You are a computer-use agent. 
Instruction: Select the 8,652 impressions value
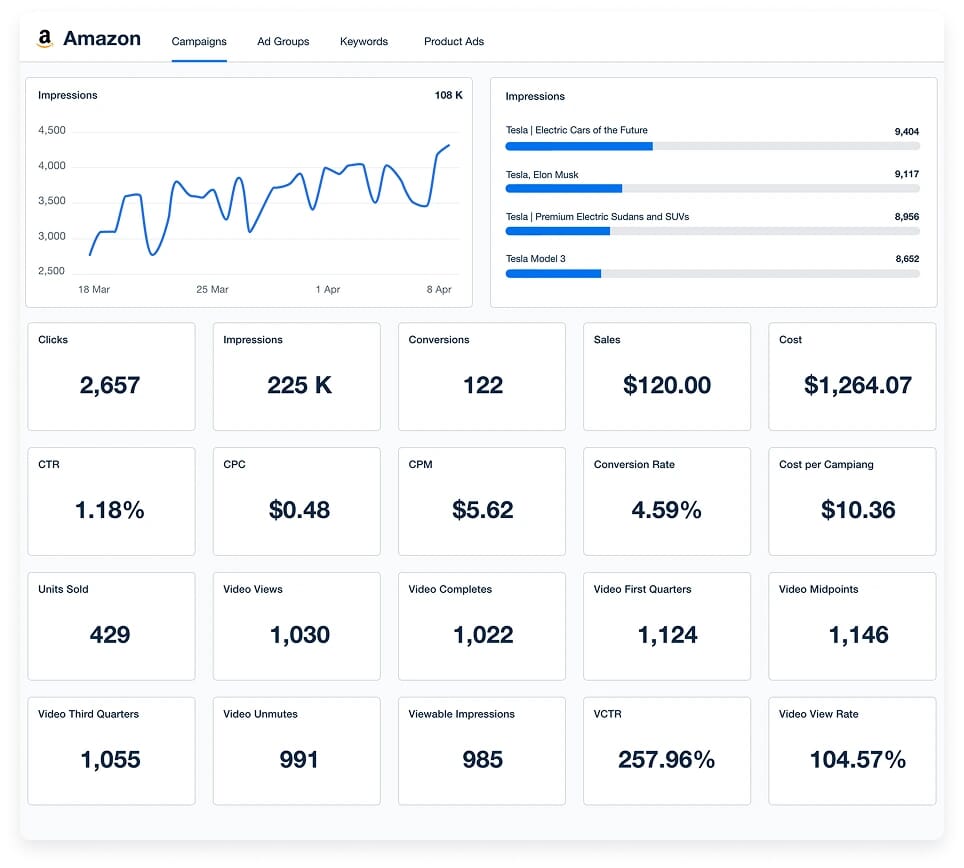907,259
